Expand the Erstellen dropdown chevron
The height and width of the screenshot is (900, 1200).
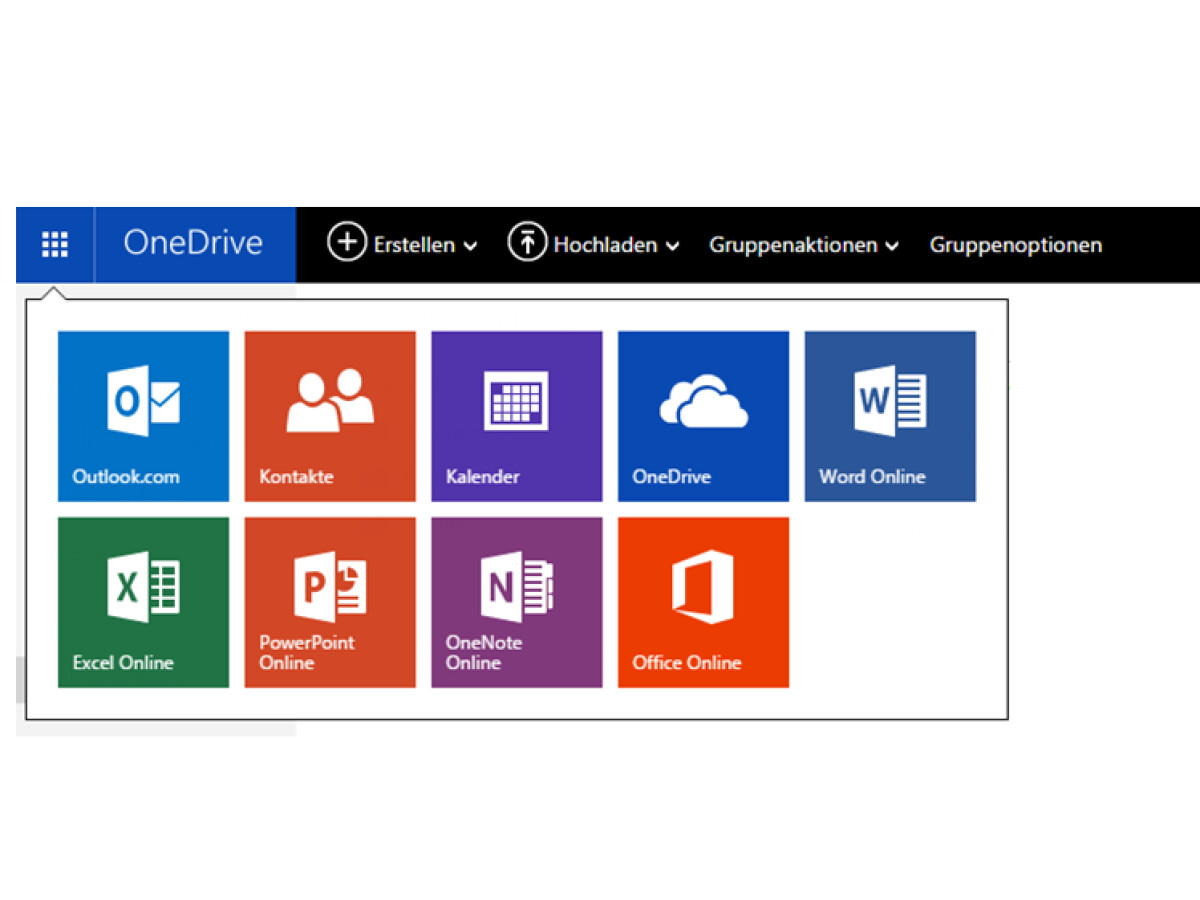point(471,246)
